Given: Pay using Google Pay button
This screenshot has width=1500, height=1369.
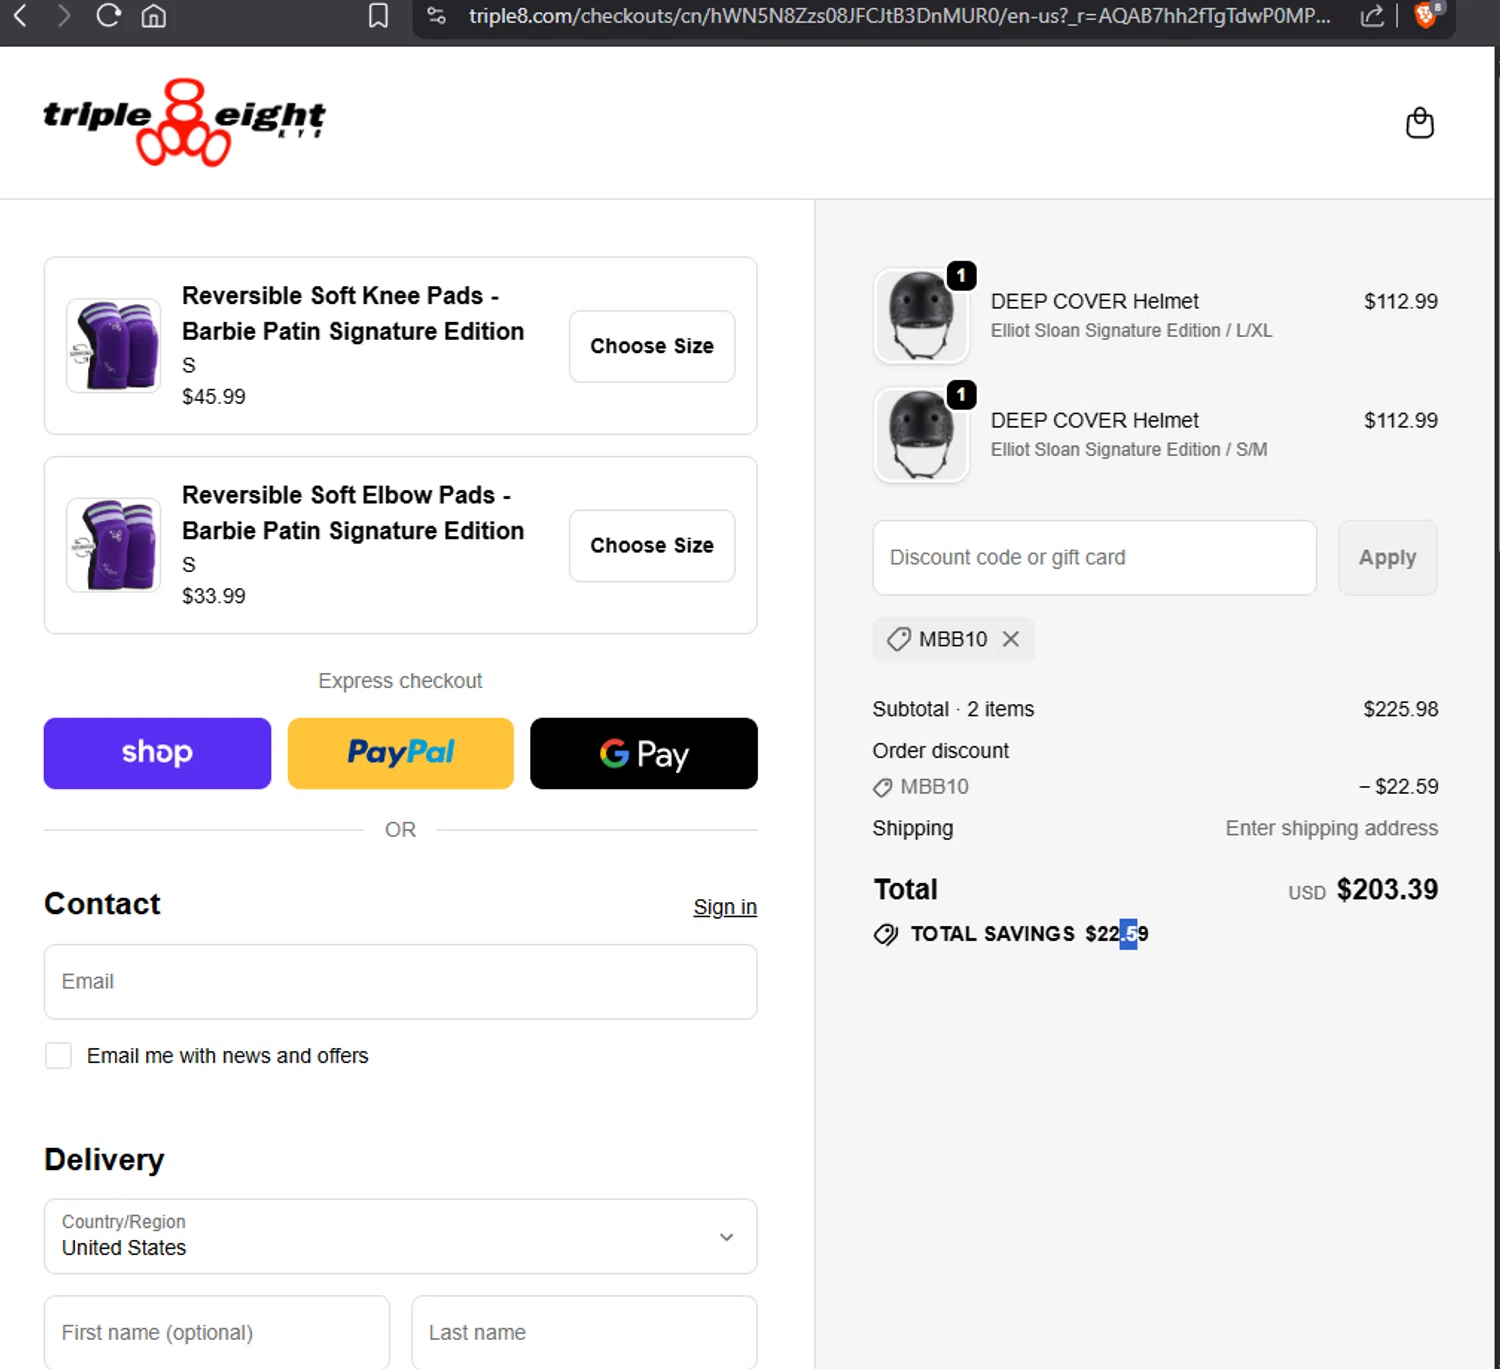Looking at the screenshot, I should point(644,753).
